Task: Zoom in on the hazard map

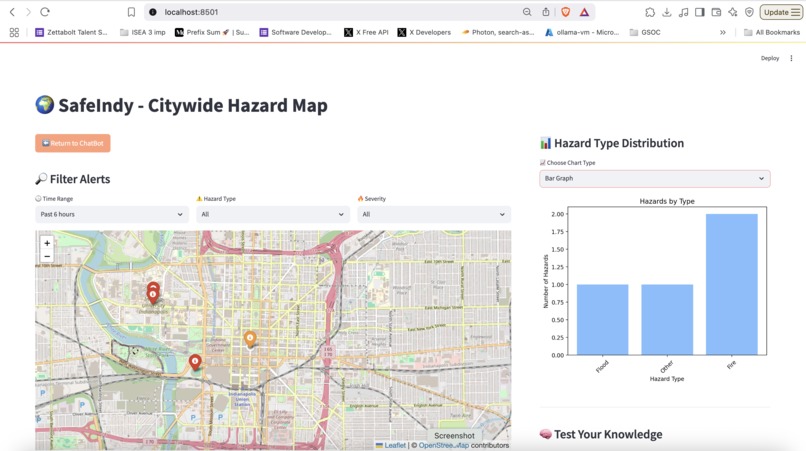Action: 47,243
